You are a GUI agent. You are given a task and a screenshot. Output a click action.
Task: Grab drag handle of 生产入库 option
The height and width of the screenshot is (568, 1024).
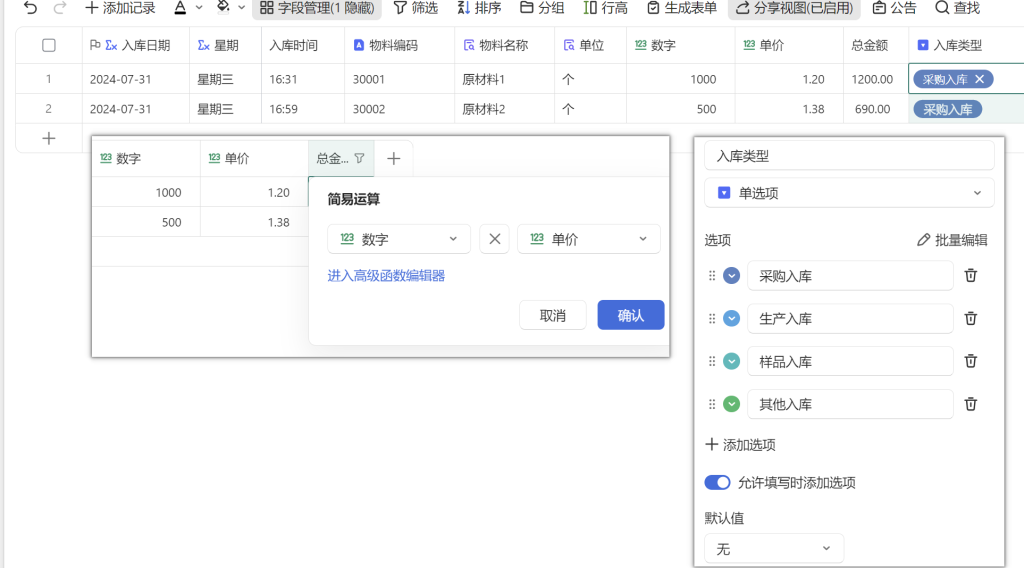coord(712,319)
